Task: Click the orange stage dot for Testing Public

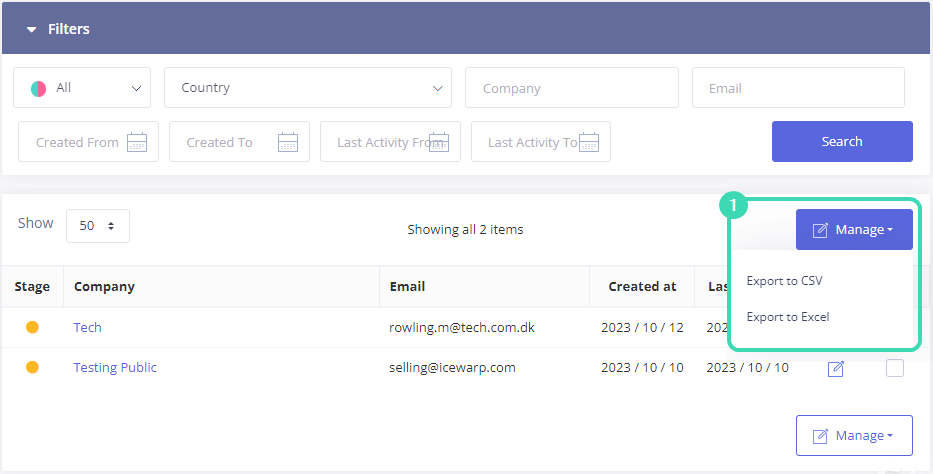Action: [x=32, y=367]
